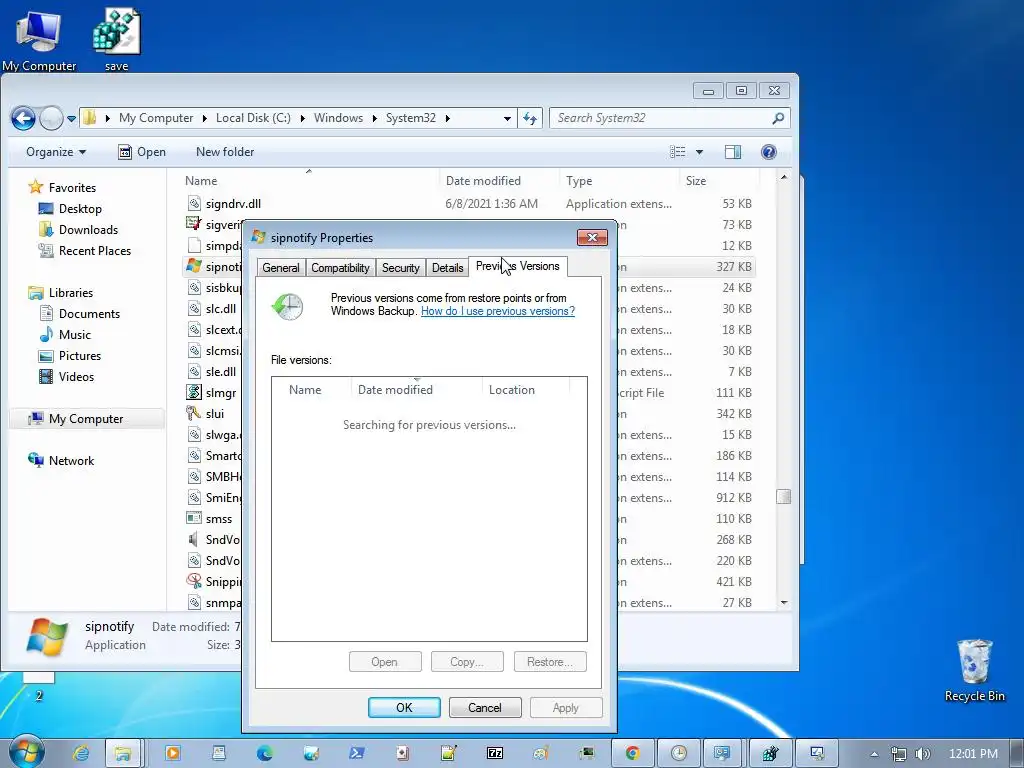Expand path arrow after Windows
The image size is (1024, 768).
coord(374,118)
